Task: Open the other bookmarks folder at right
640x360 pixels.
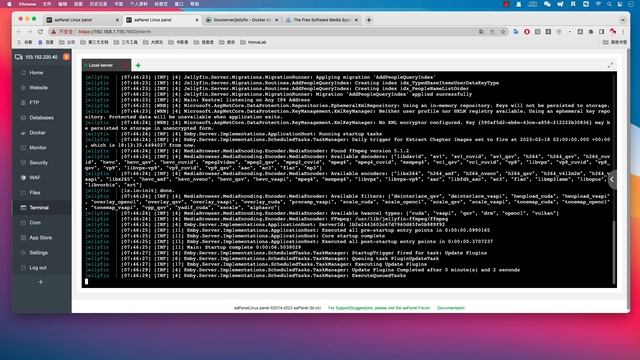Action: coord(615,42)
